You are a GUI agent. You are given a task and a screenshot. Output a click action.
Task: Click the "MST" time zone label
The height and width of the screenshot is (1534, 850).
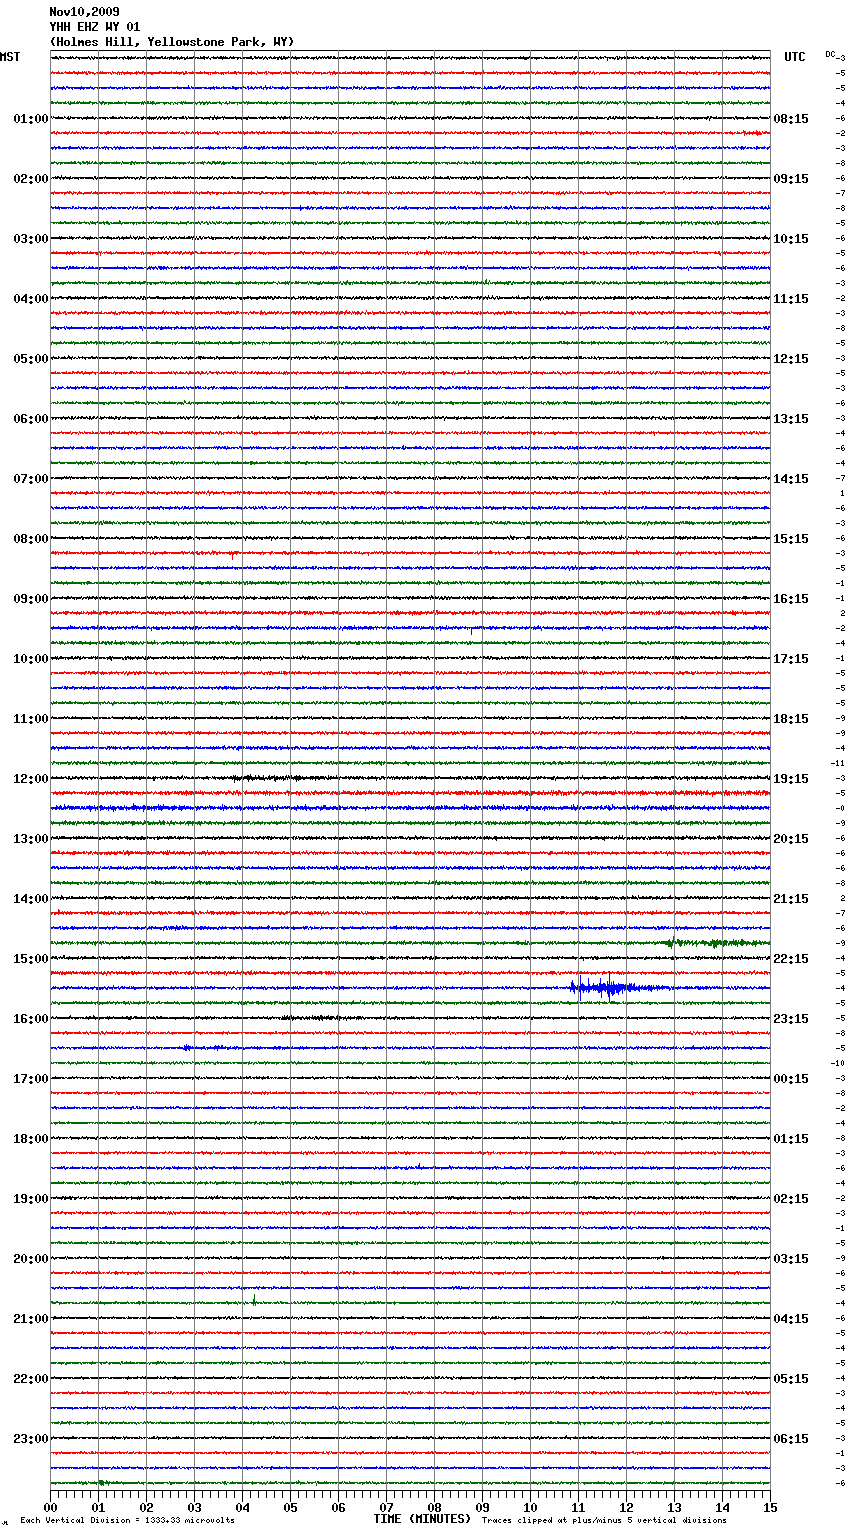click(10, 57)
